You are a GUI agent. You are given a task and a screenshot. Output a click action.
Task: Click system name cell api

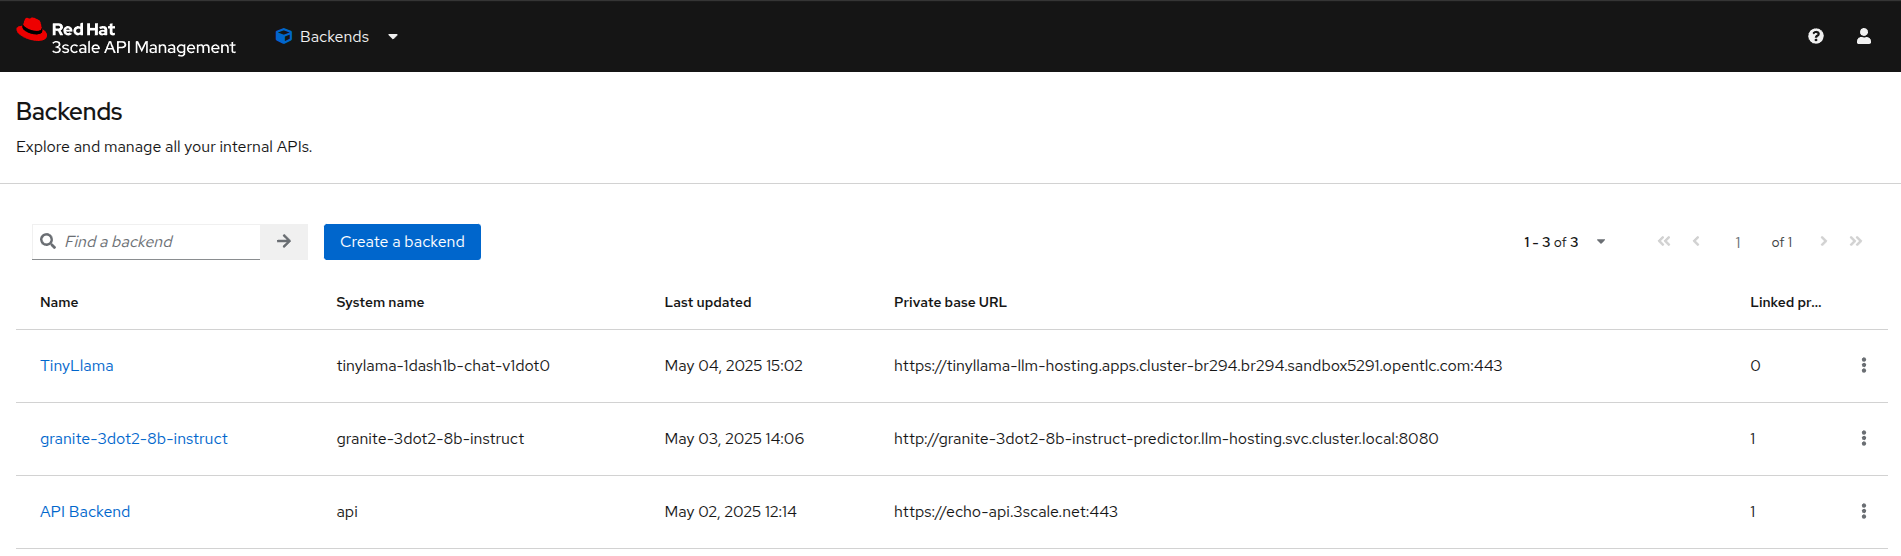click(x=347, y=512)
